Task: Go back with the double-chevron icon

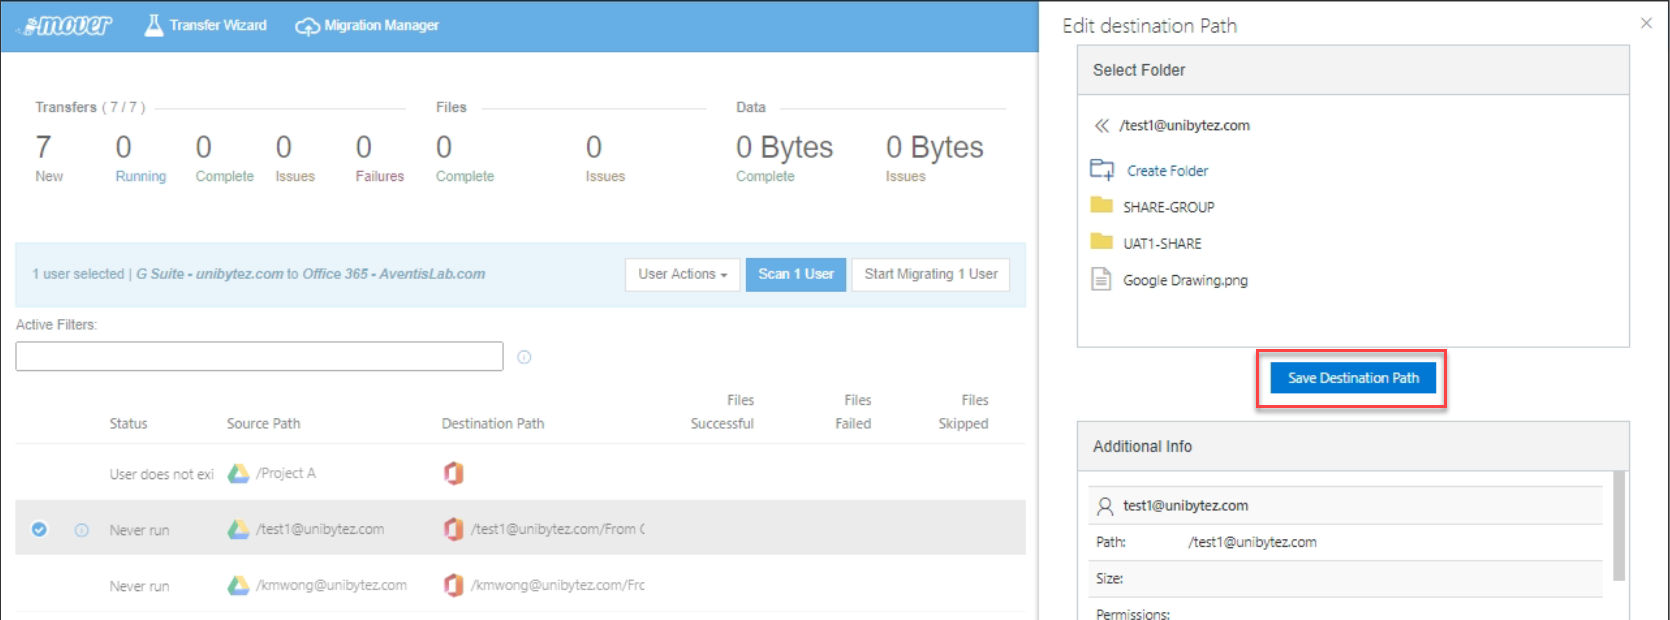Action: click(1101, 126)
